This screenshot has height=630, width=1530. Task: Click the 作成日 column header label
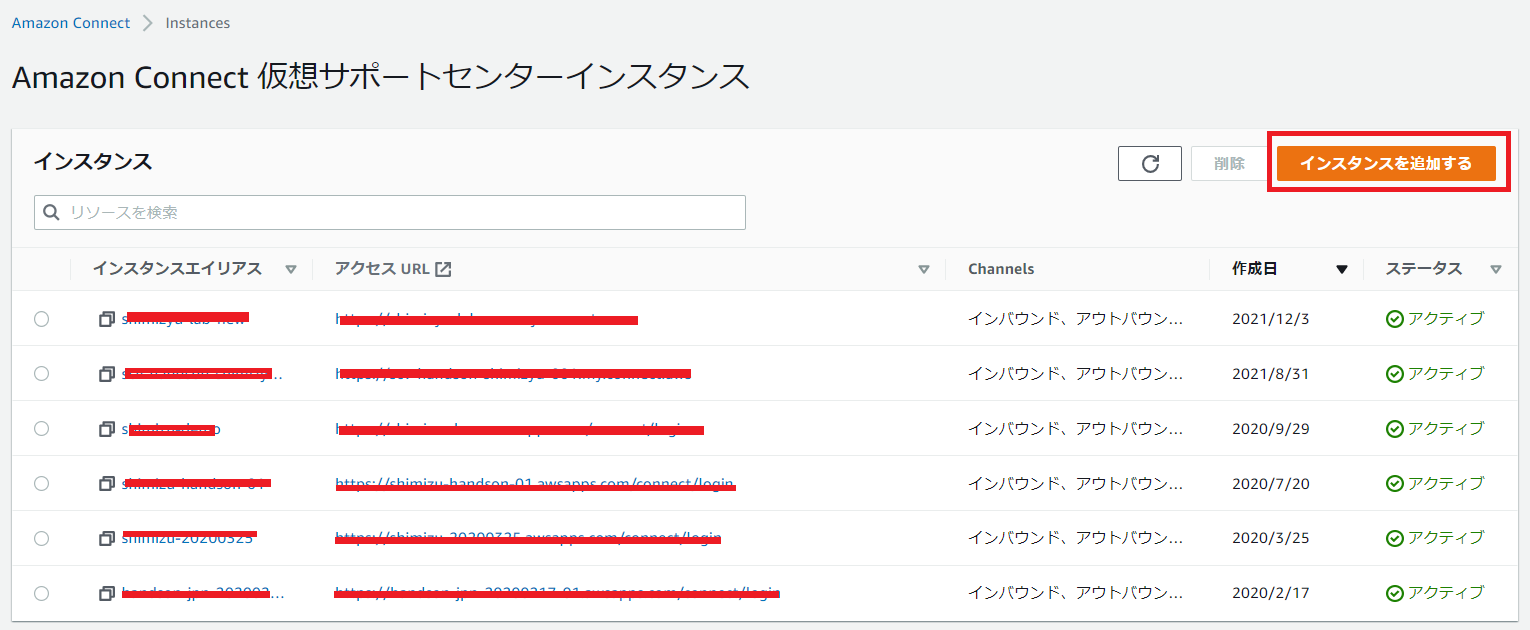[x=1254, y=269]
